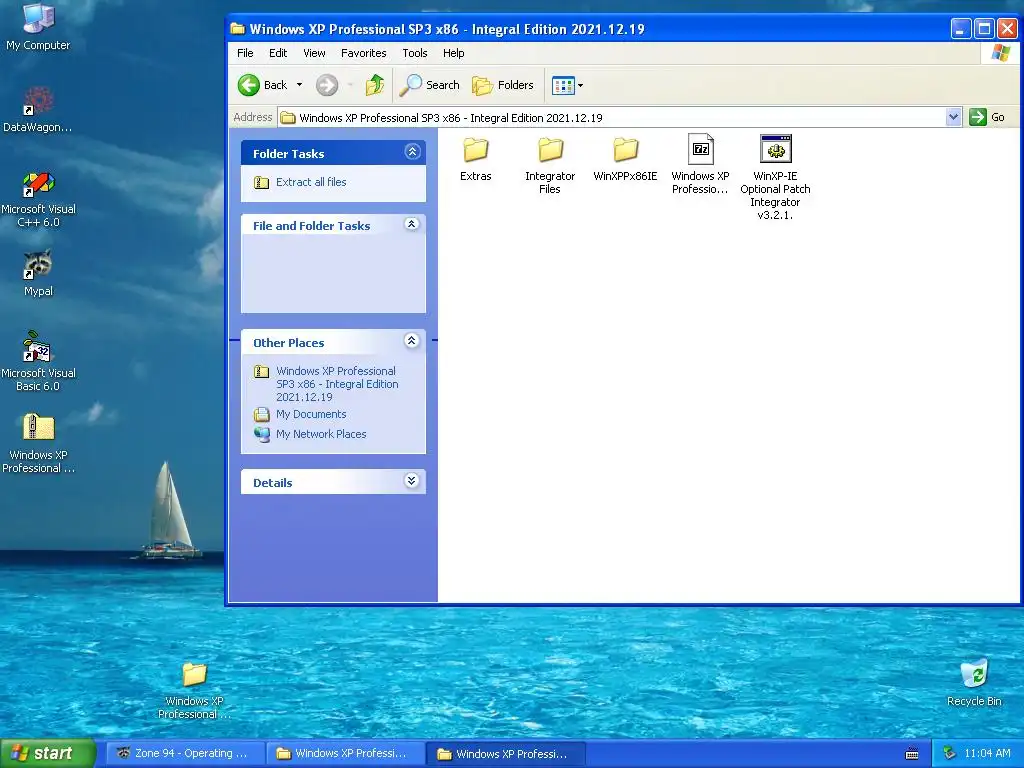Go to My Network Places link
The height and width of the screenshot is (768, 1024).
(x=321, y=434)
